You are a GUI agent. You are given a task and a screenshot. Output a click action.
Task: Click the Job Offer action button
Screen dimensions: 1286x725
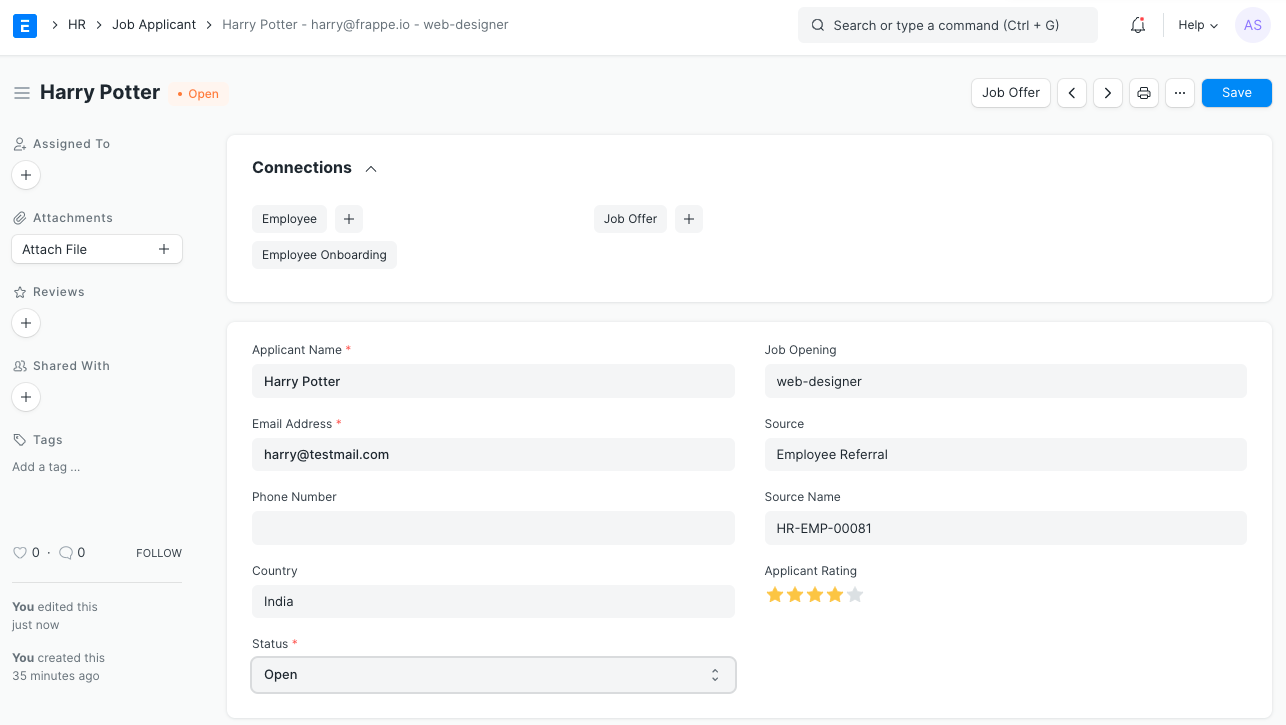pyautogui.click(x=1011, y=93)
